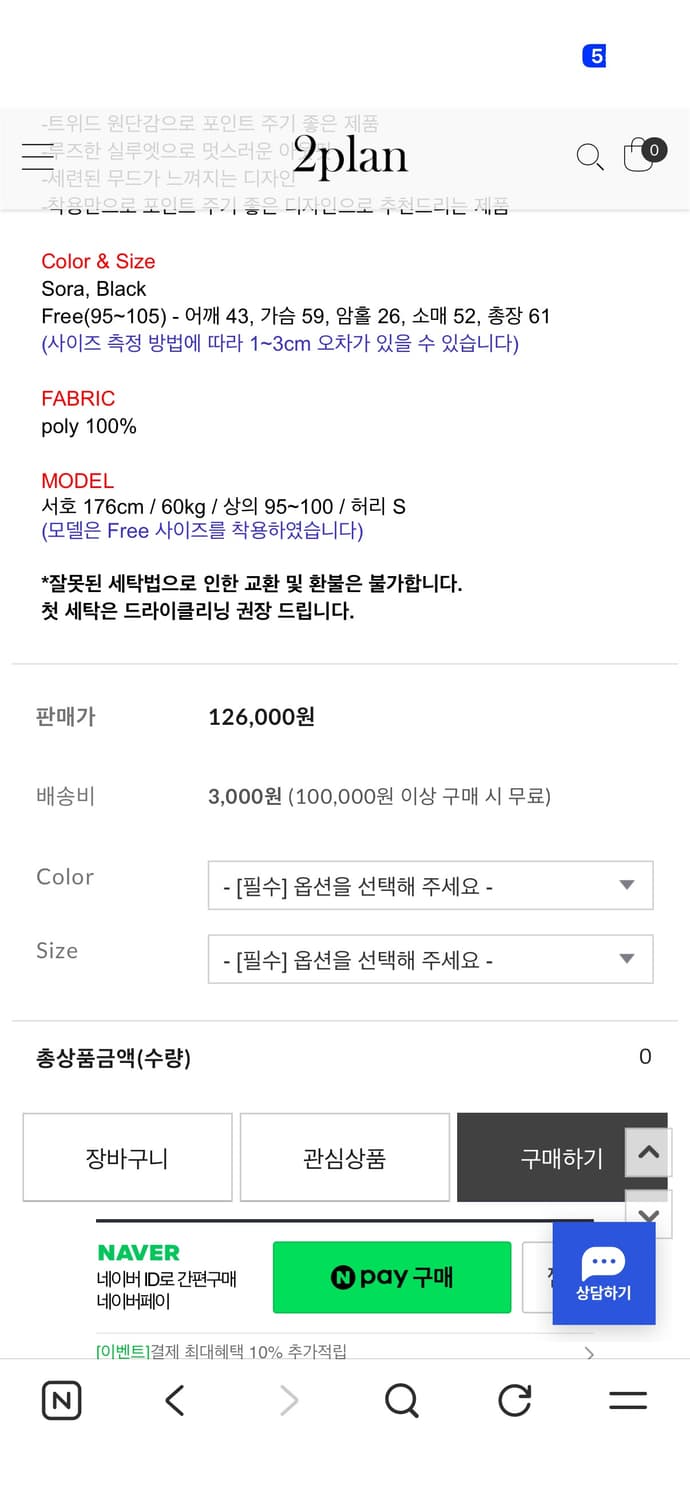
Task: Tap the back arrow in bottom navigation
Action: click(174, 1400)
